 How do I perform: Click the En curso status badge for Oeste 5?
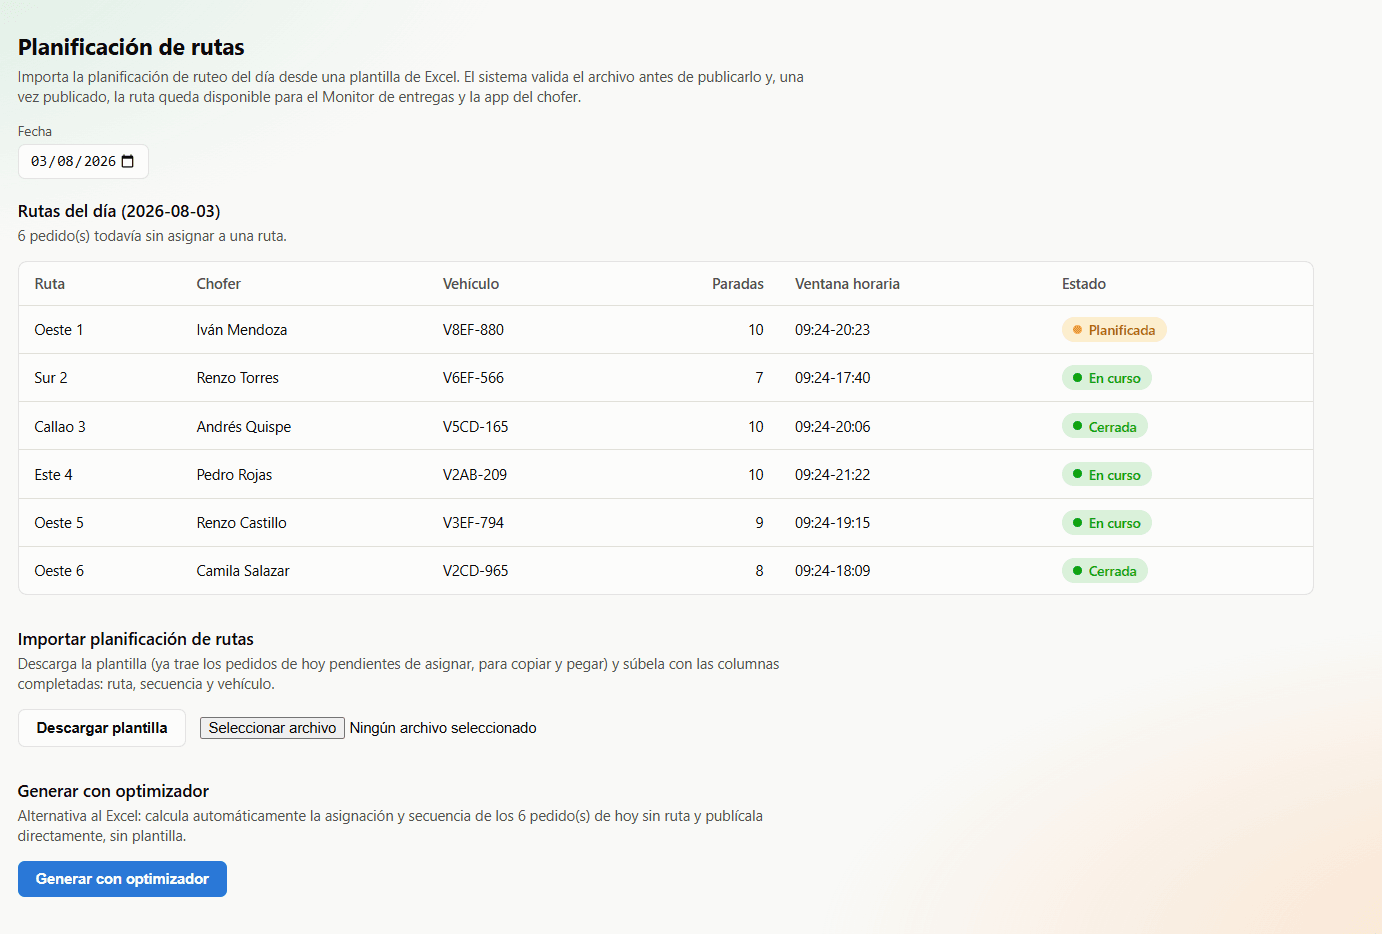(1107, 523)
